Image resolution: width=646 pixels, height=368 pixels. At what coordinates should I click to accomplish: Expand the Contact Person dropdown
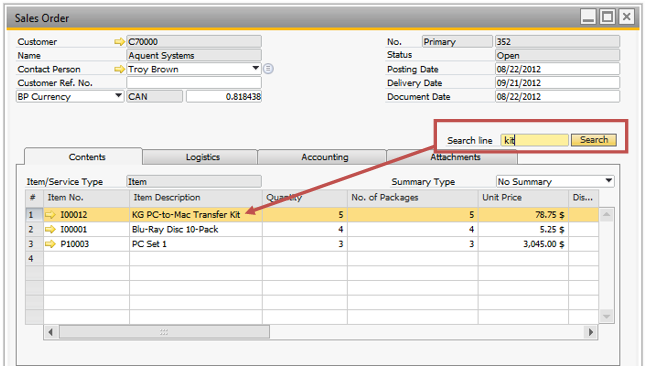pyautogui.click(x=255, y=68)
